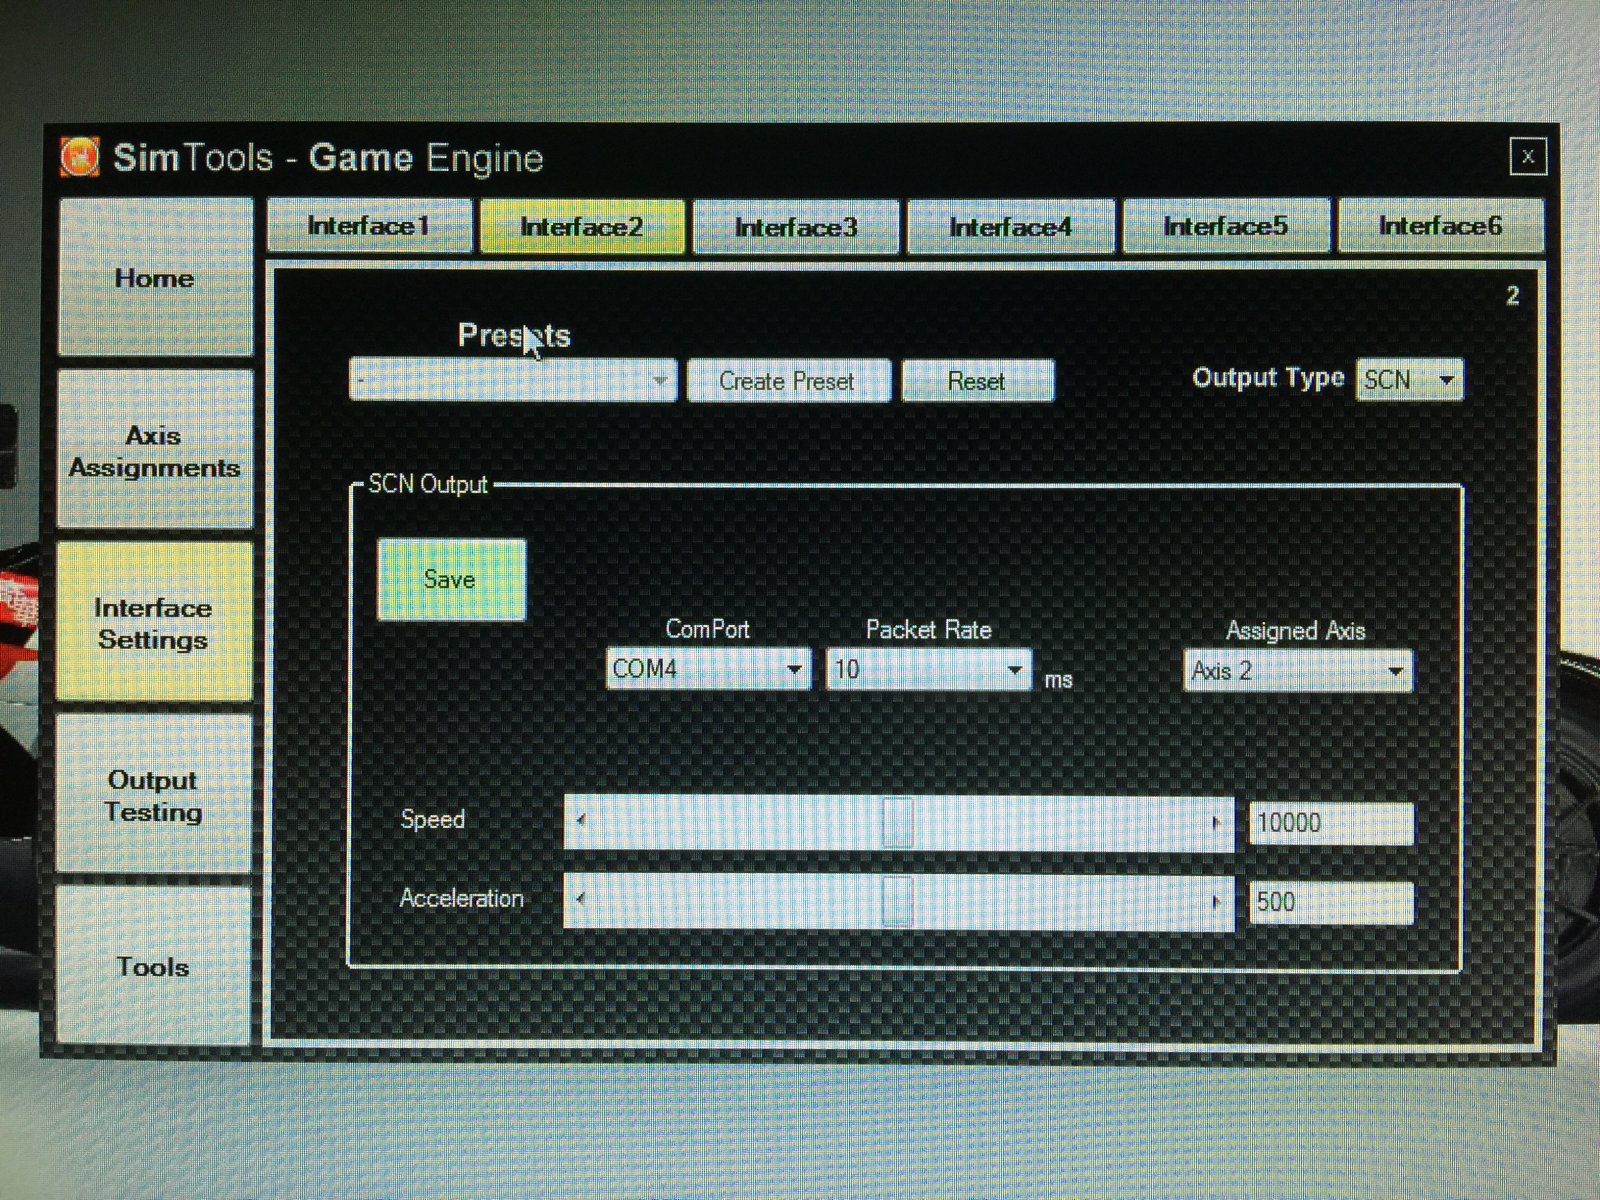
Task: Click the "ComPort" label
Action: point(707,629)
